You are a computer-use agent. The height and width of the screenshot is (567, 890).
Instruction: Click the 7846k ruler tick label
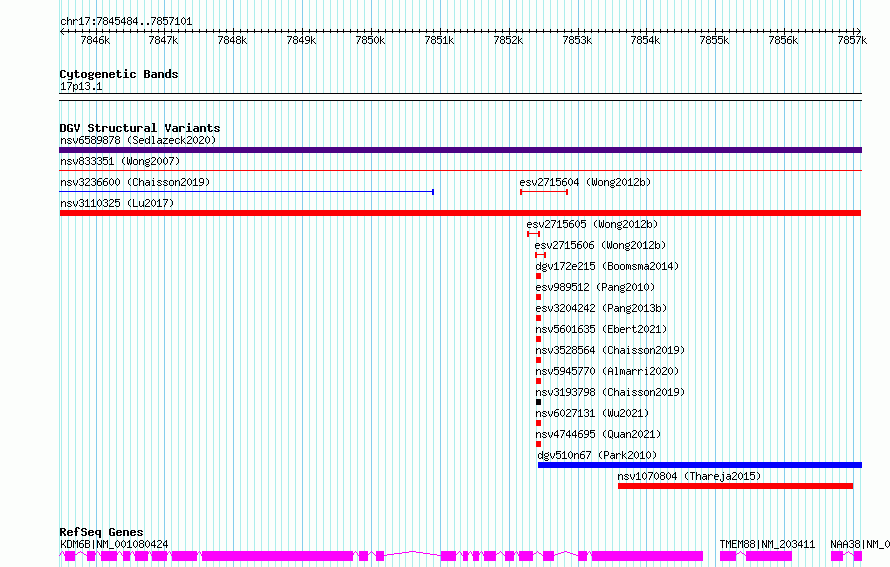(95, 40)
